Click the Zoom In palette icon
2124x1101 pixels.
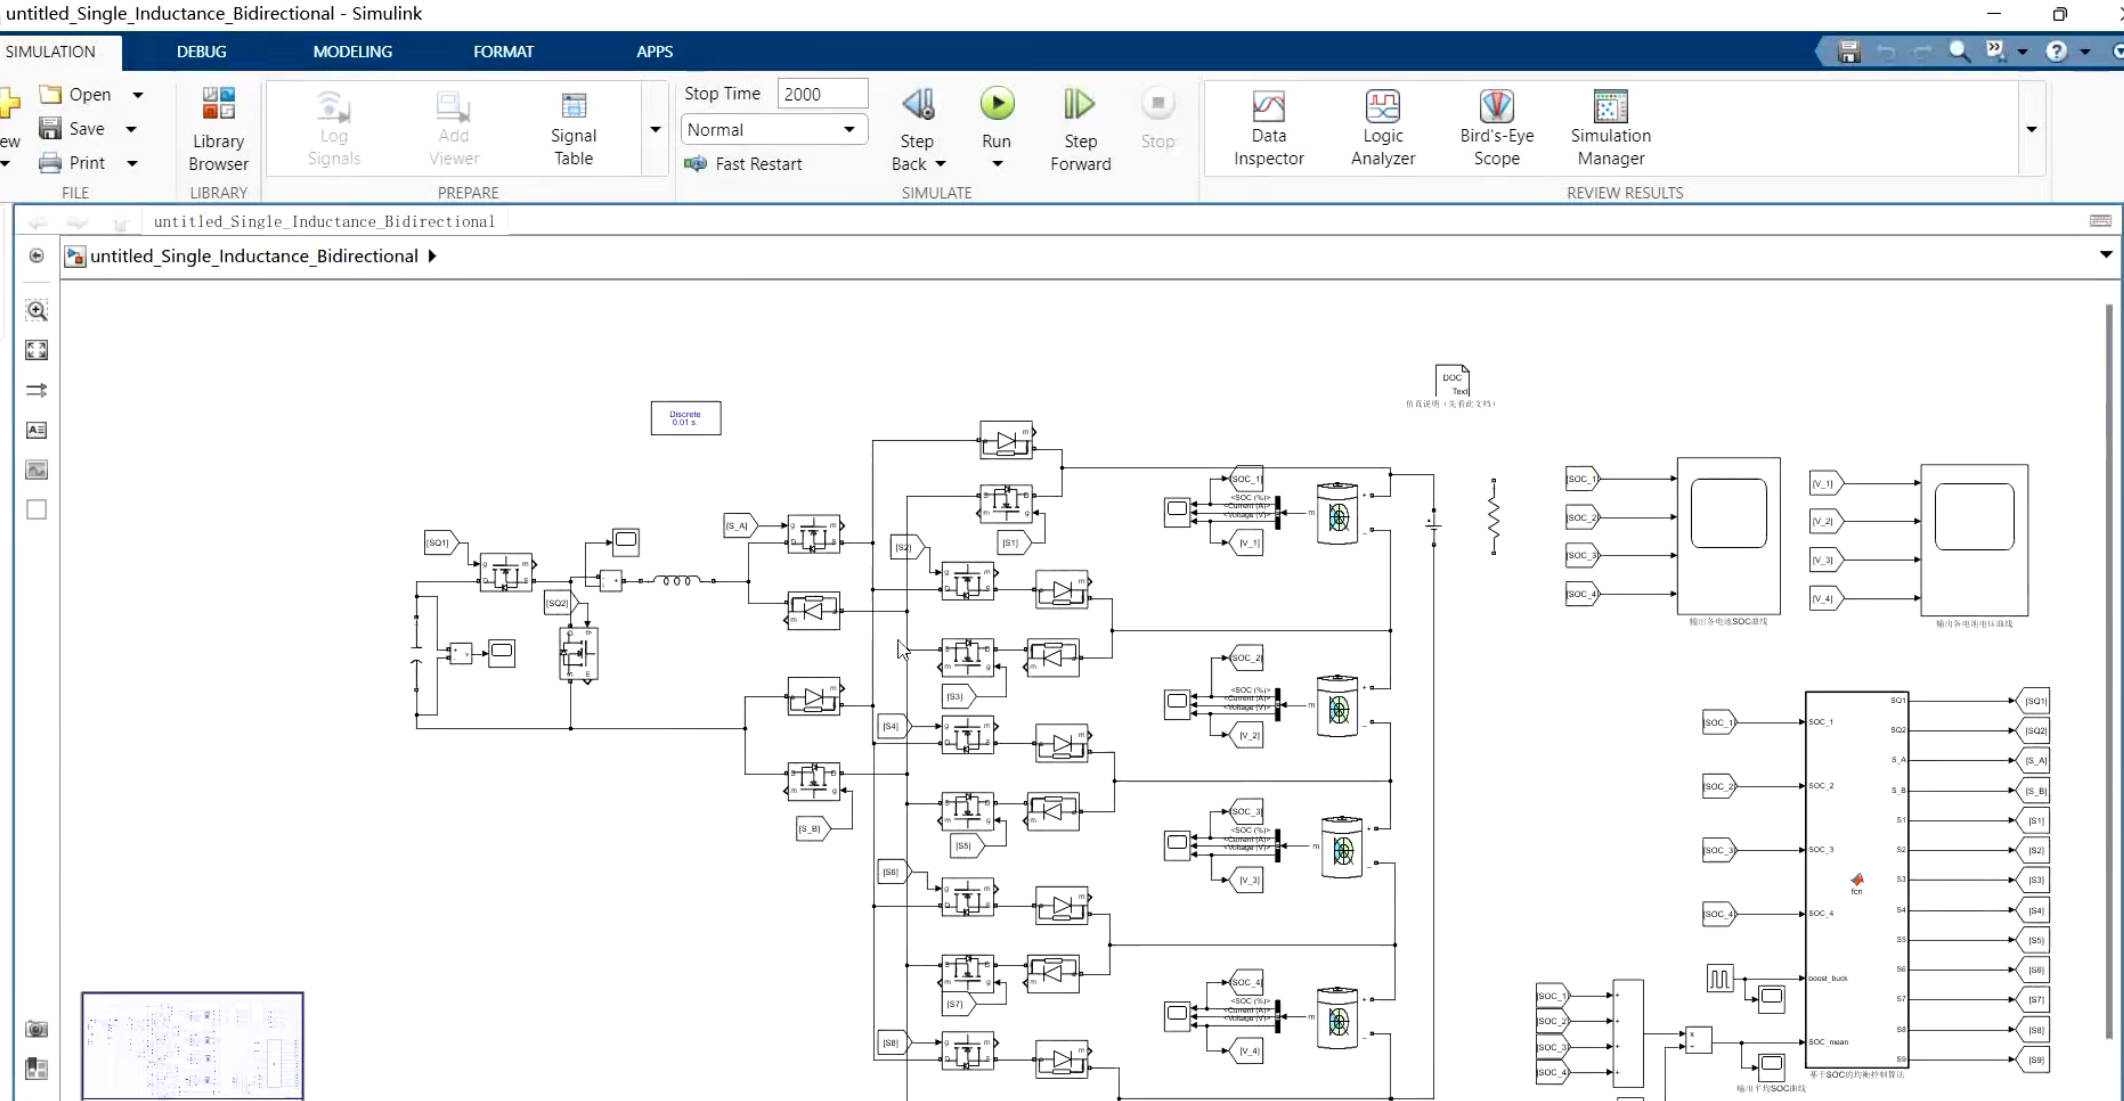click(37, 311)
